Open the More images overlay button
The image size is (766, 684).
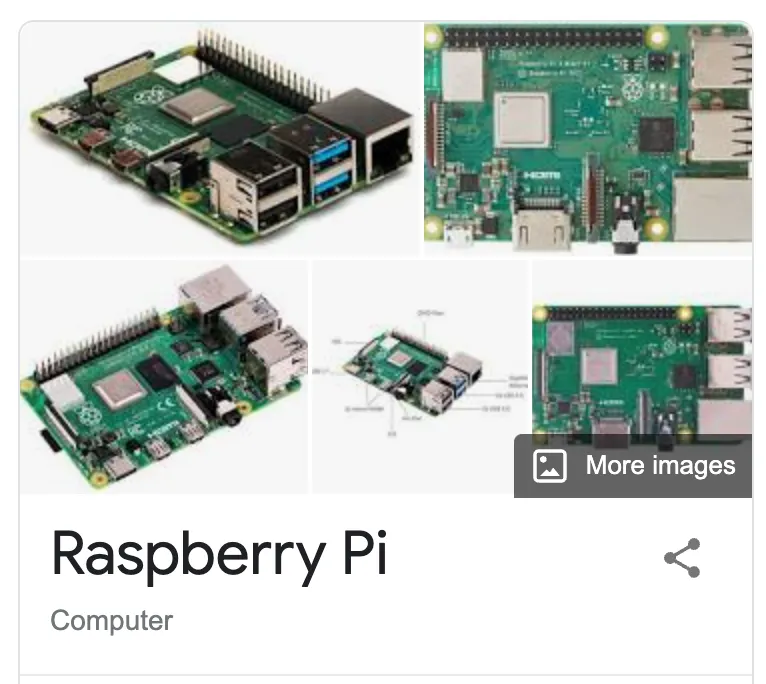pos(633,466)
